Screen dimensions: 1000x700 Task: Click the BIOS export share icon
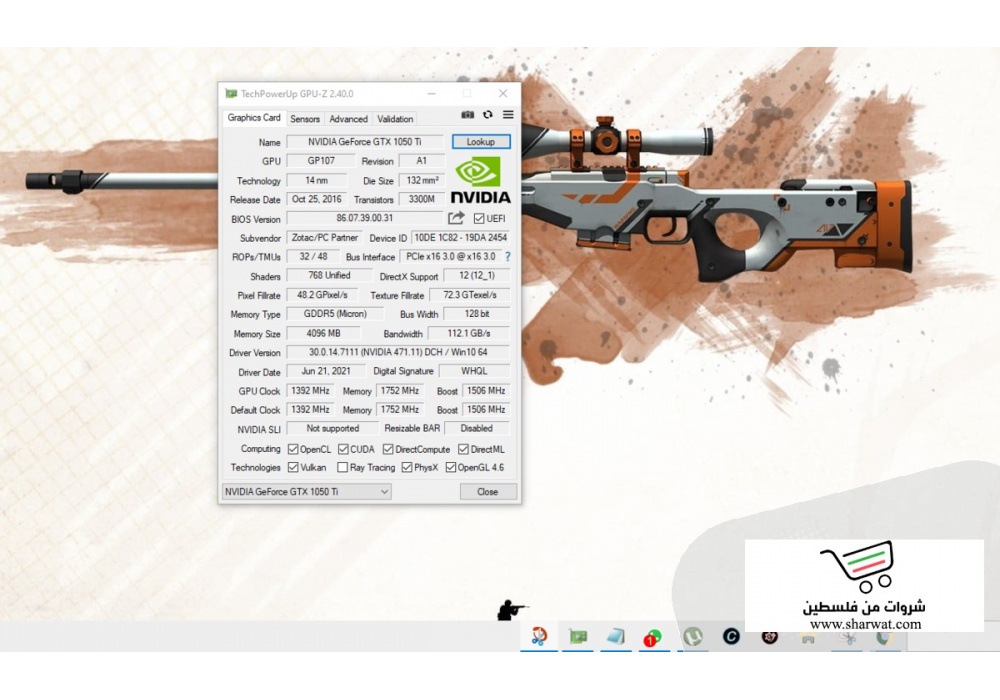pyautogui.click(x=456, y=218)
